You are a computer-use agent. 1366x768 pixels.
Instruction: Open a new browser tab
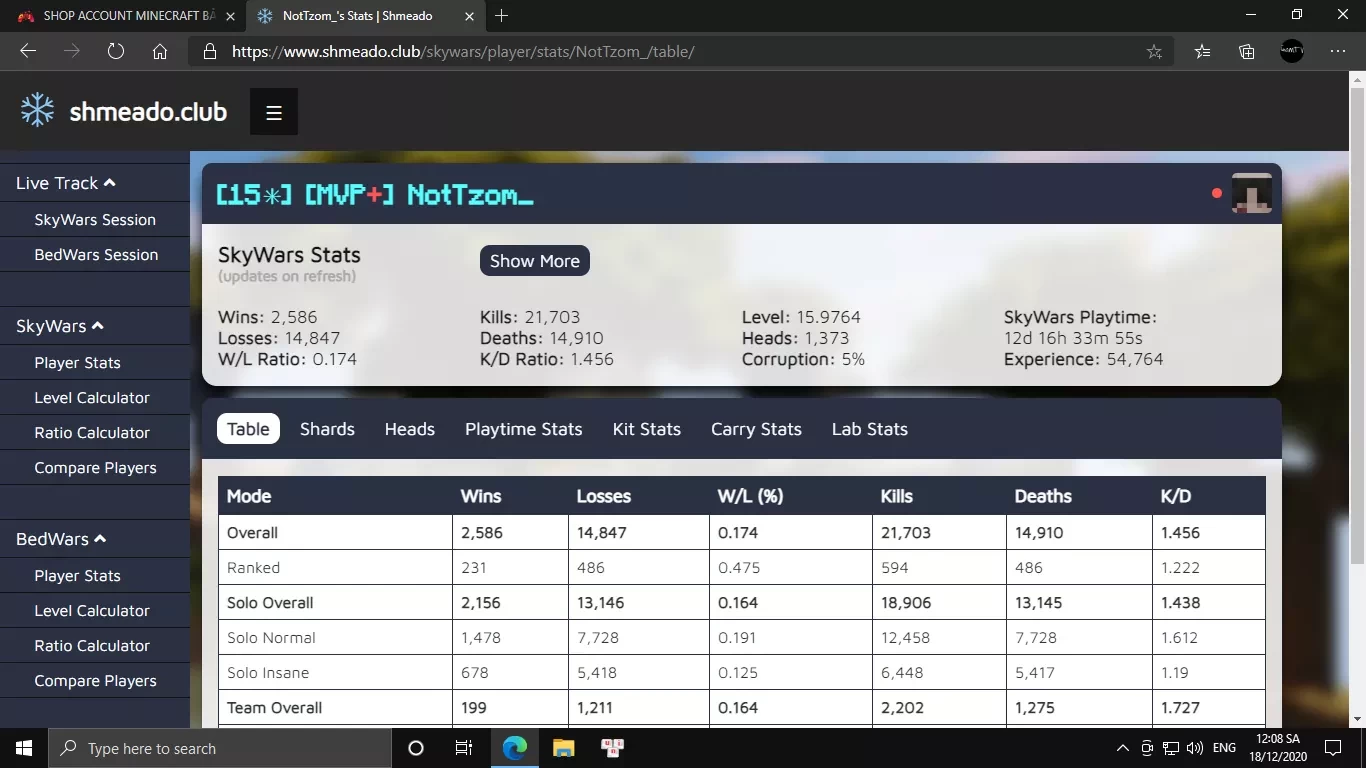(x=502, y=16)
